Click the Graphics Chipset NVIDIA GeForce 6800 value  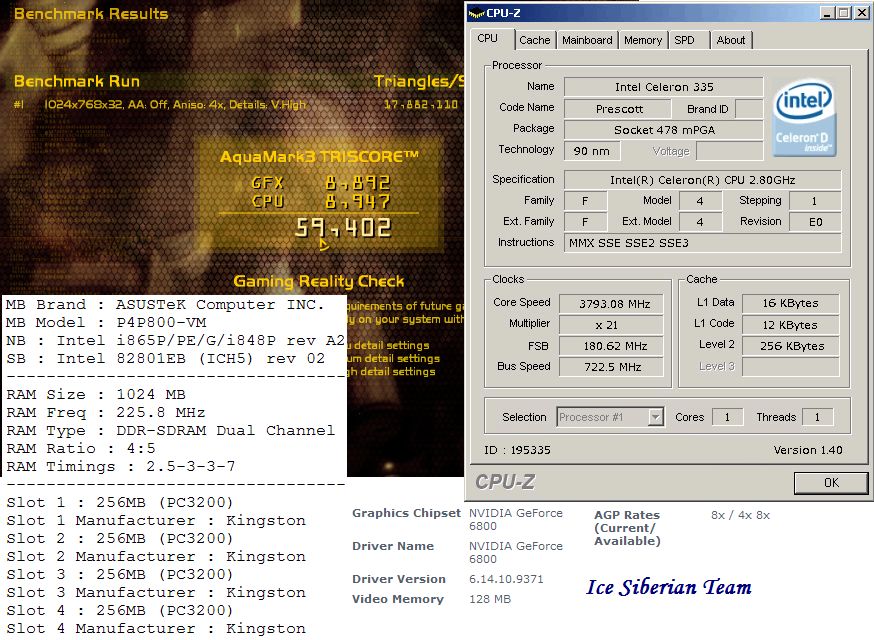516,520
